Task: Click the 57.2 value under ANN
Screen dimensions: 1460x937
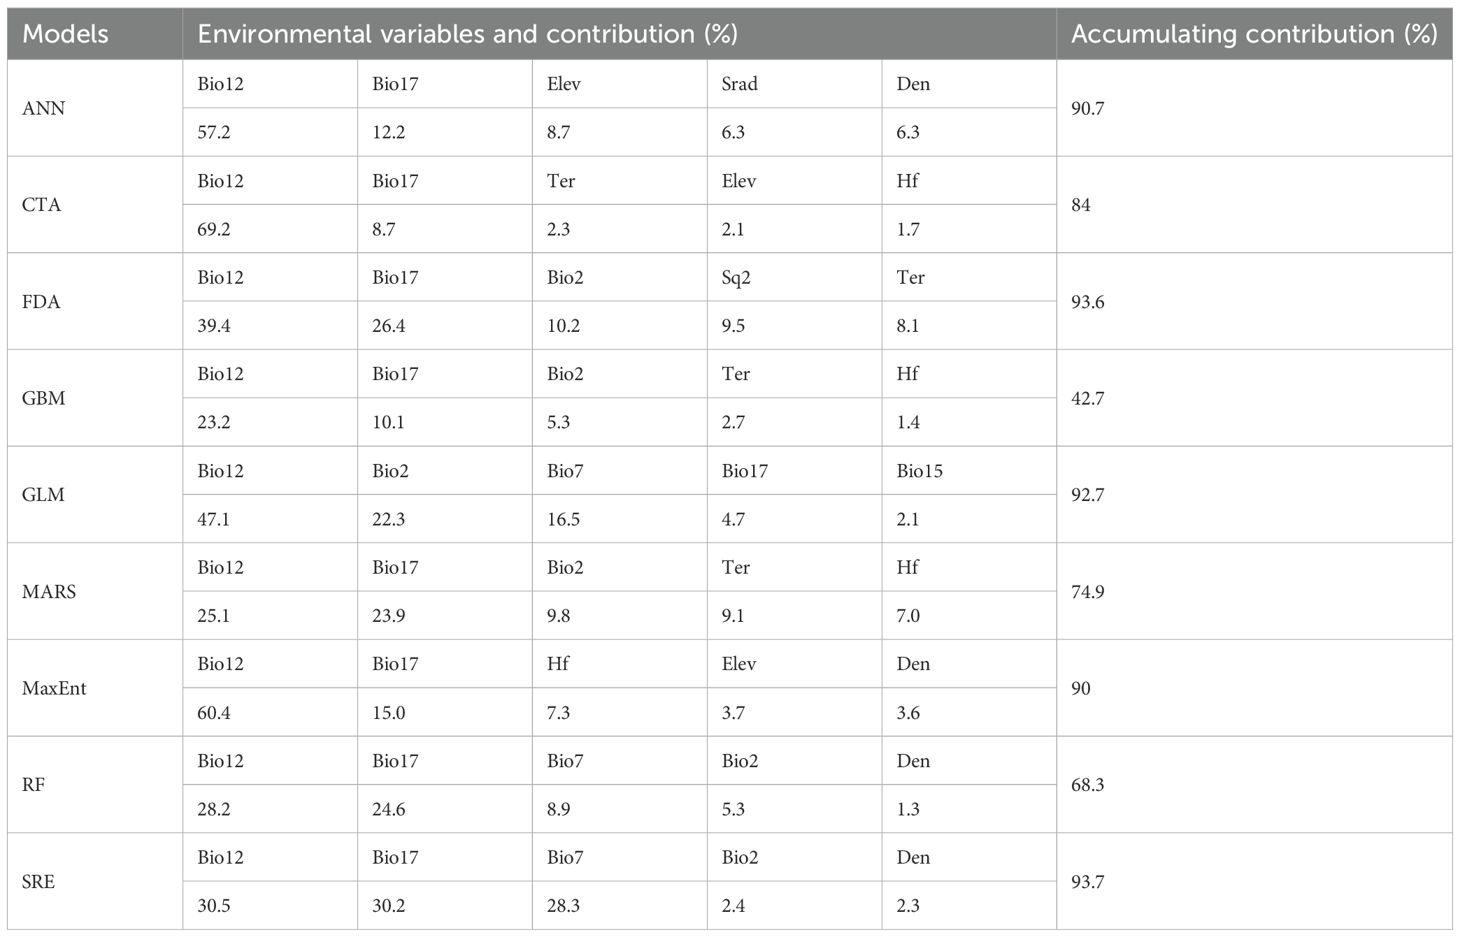Action: 214,132
